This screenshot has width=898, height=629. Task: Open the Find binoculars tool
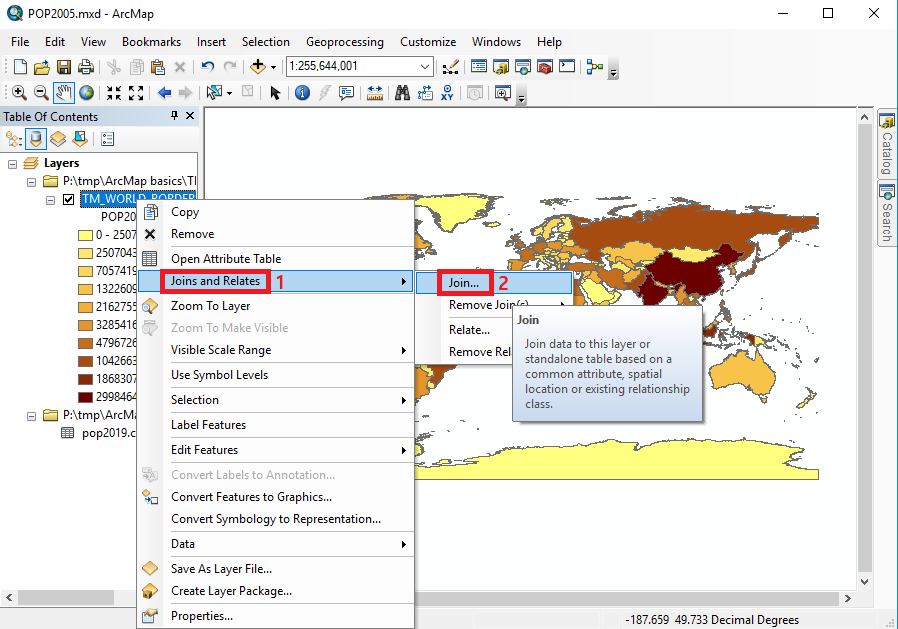point(403,93)
